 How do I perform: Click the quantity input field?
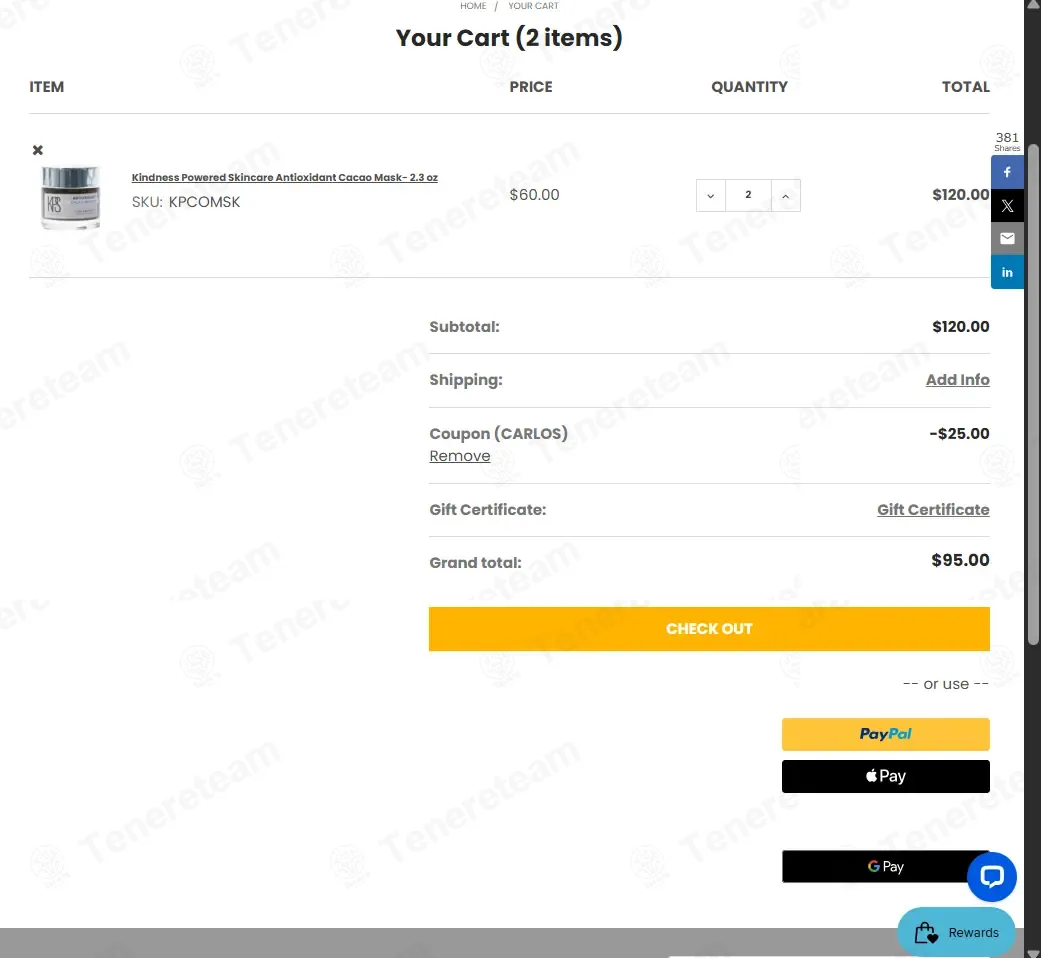pyautogui.click(x=748, y=196)
